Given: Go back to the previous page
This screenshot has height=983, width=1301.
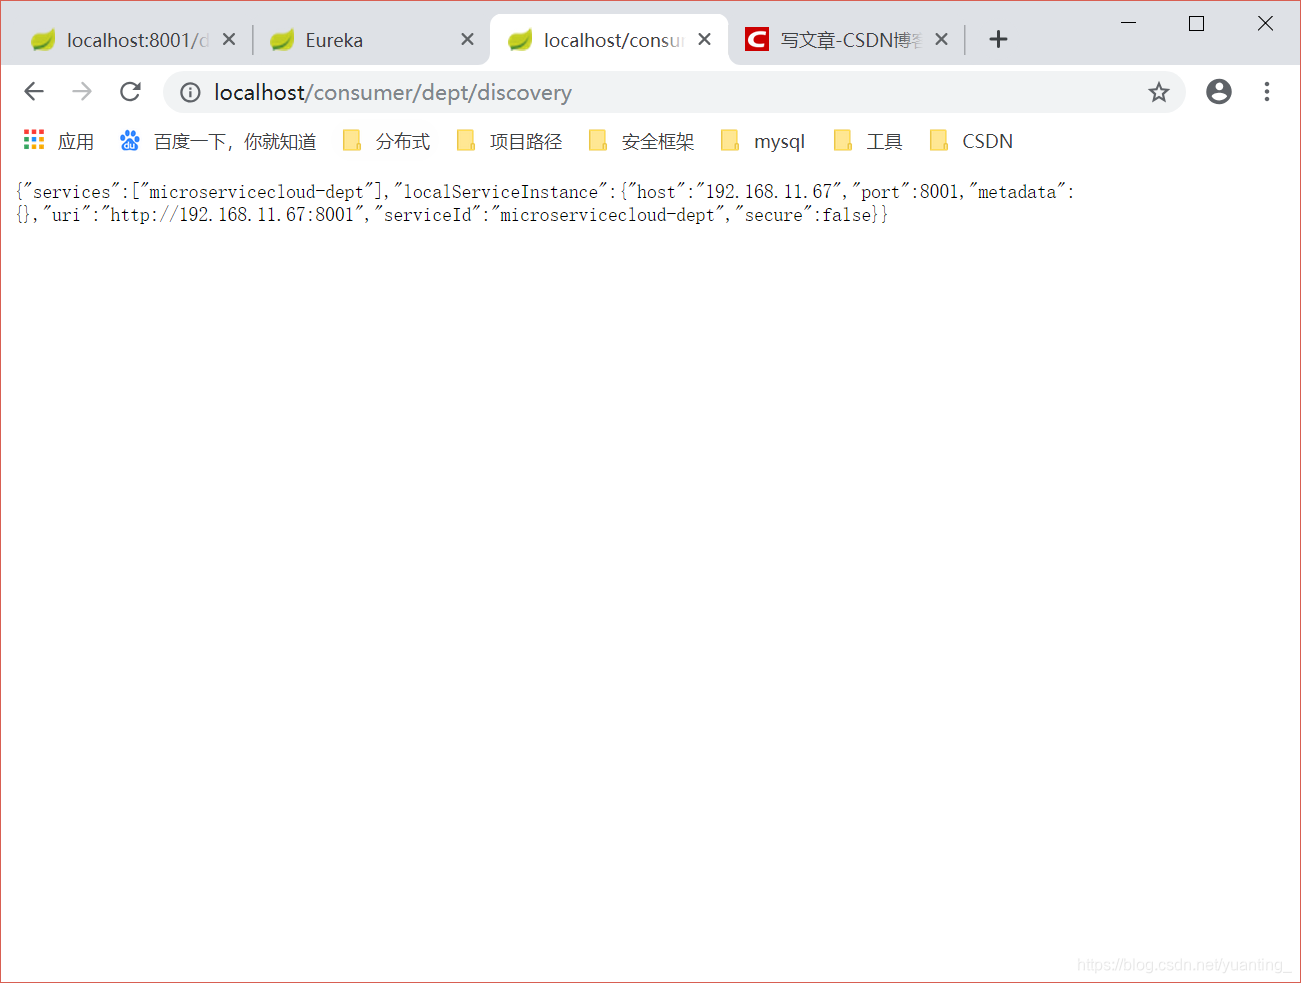Looking at the screenshot, I should (x=34, y=92).
